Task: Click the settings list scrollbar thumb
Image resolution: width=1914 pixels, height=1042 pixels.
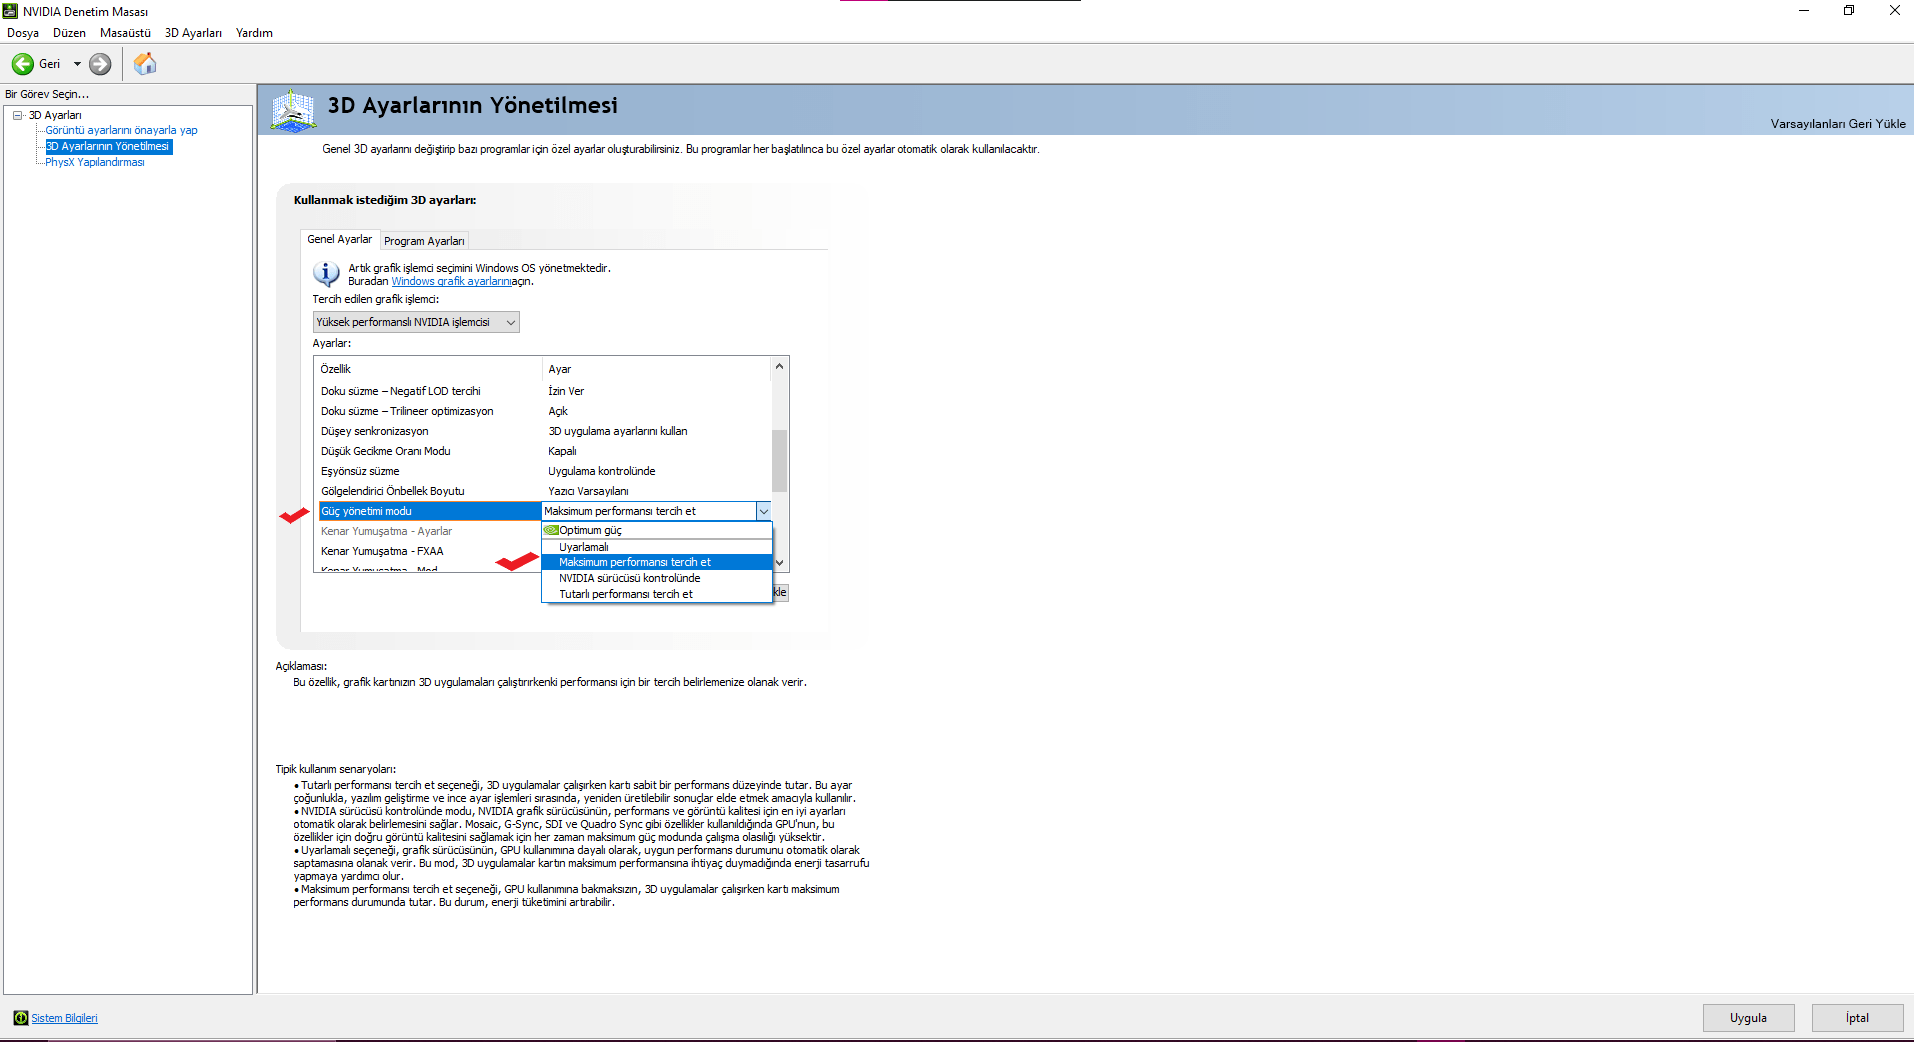Action: pyautogui.click(x=780, y=461)
